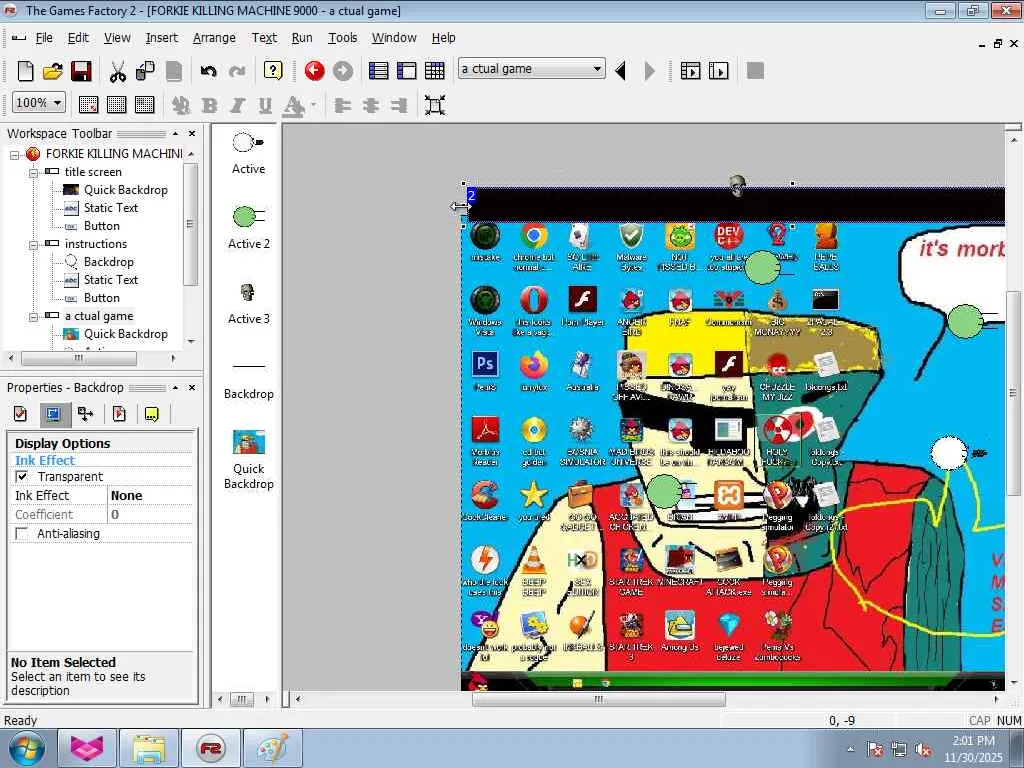Open the zoom 100% dropdown

tap(57, 103)
